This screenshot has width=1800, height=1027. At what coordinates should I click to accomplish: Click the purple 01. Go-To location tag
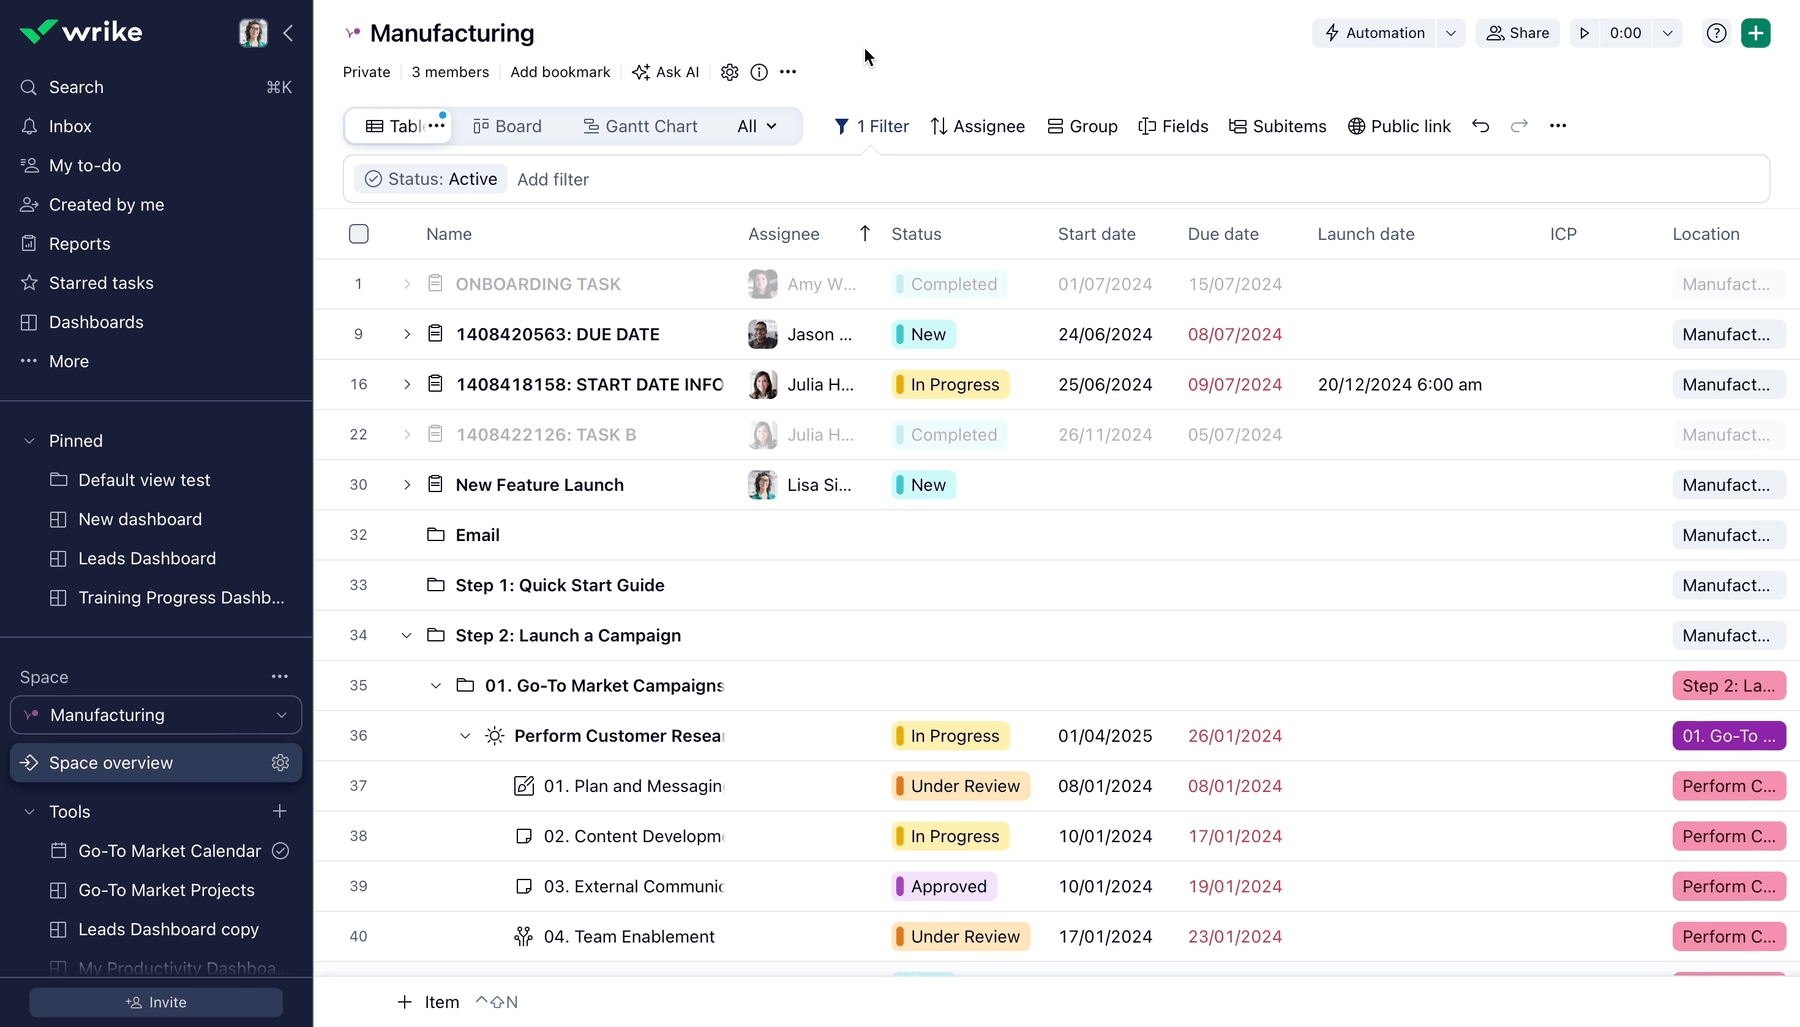coord(1729,736)
